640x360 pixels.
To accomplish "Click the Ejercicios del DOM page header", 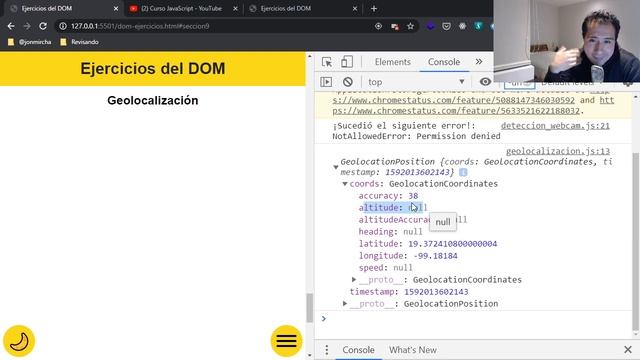I will (x=153, y=69).
